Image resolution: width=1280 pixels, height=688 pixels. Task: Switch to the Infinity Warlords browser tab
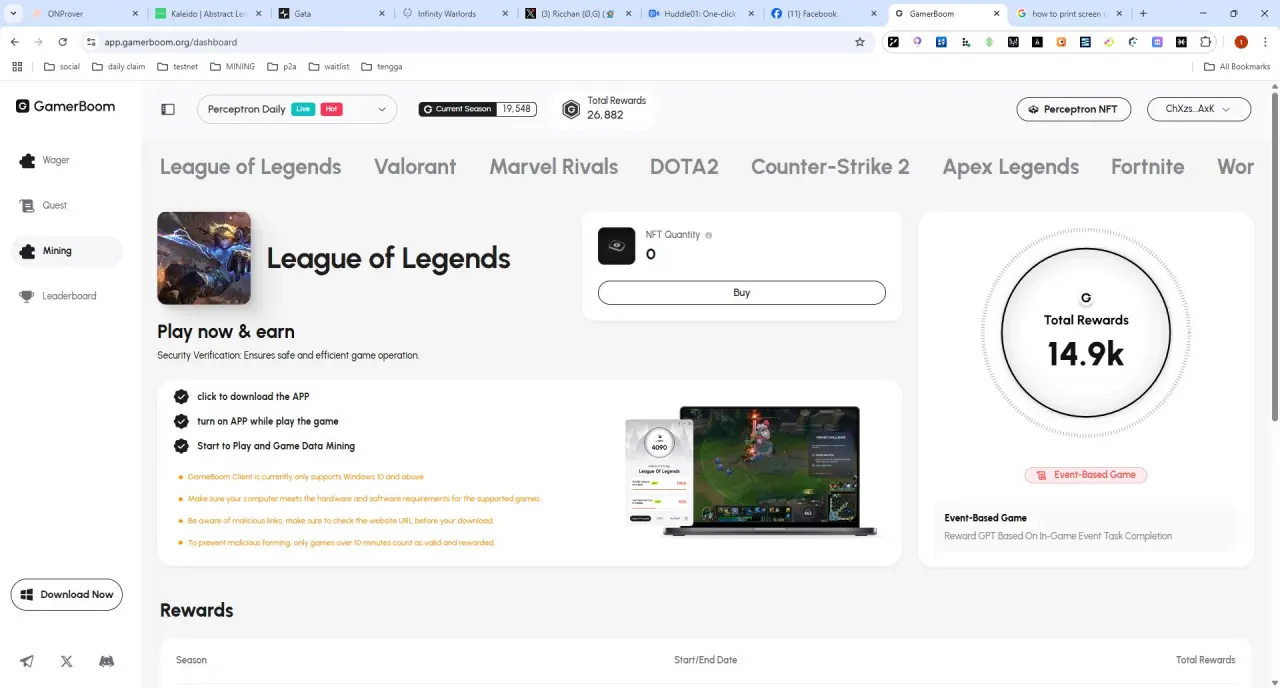pos(454,14)
